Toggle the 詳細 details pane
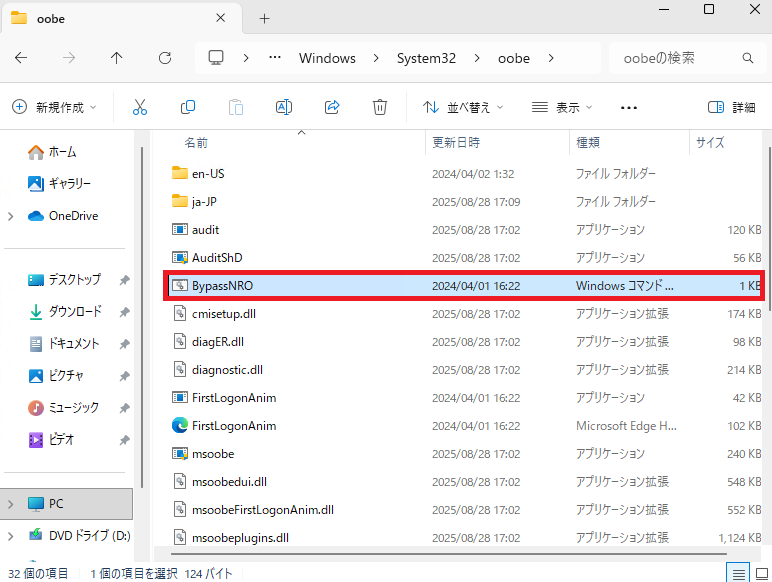This screenshot has height=582, width=772. (732, 107)
